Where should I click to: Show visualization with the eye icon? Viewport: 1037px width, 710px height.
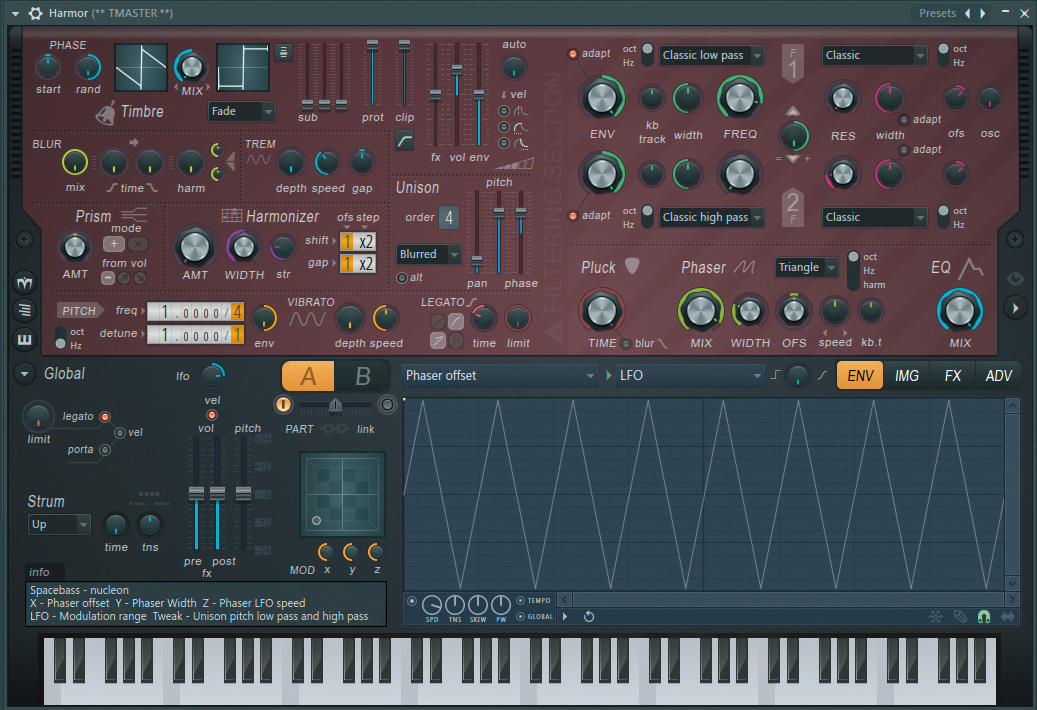[1015, 278]
